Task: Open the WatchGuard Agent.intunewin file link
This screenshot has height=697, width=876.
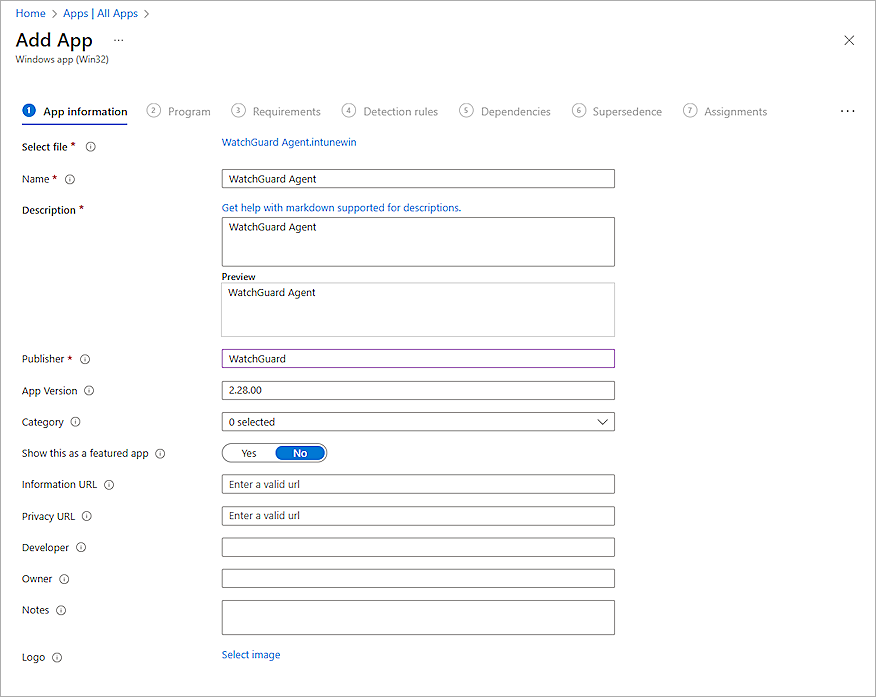Action: pyautogui.click(x=289, y=142)
